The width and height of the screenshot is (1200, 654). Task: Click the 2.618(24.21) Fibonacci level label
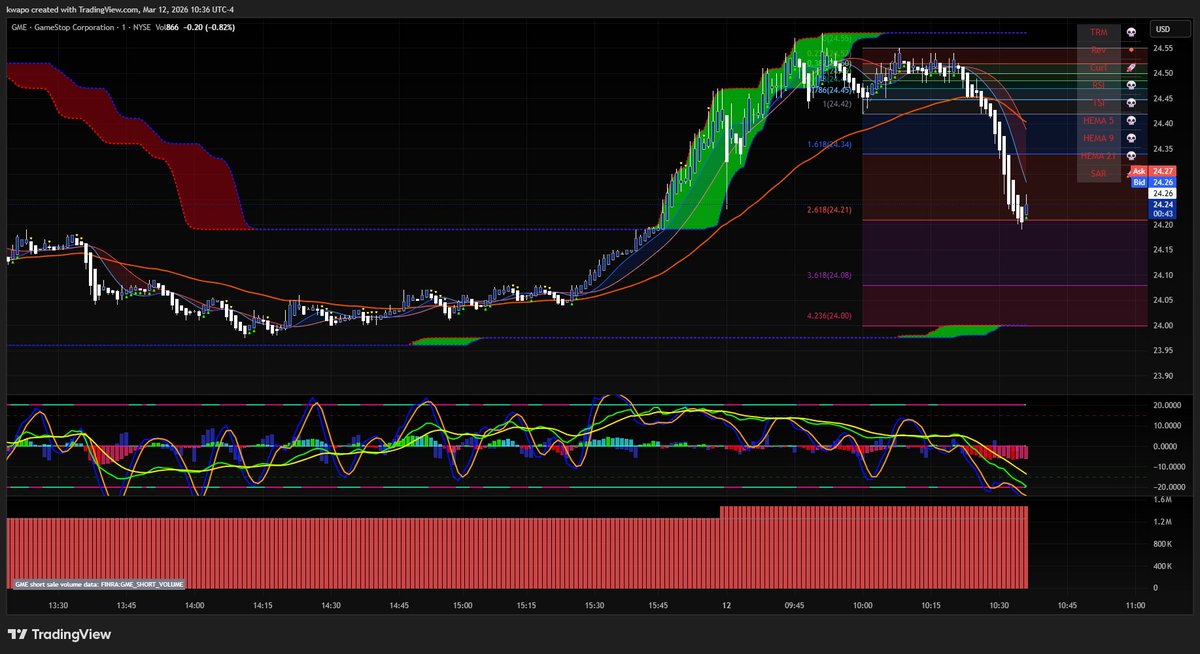pos(829,211)
